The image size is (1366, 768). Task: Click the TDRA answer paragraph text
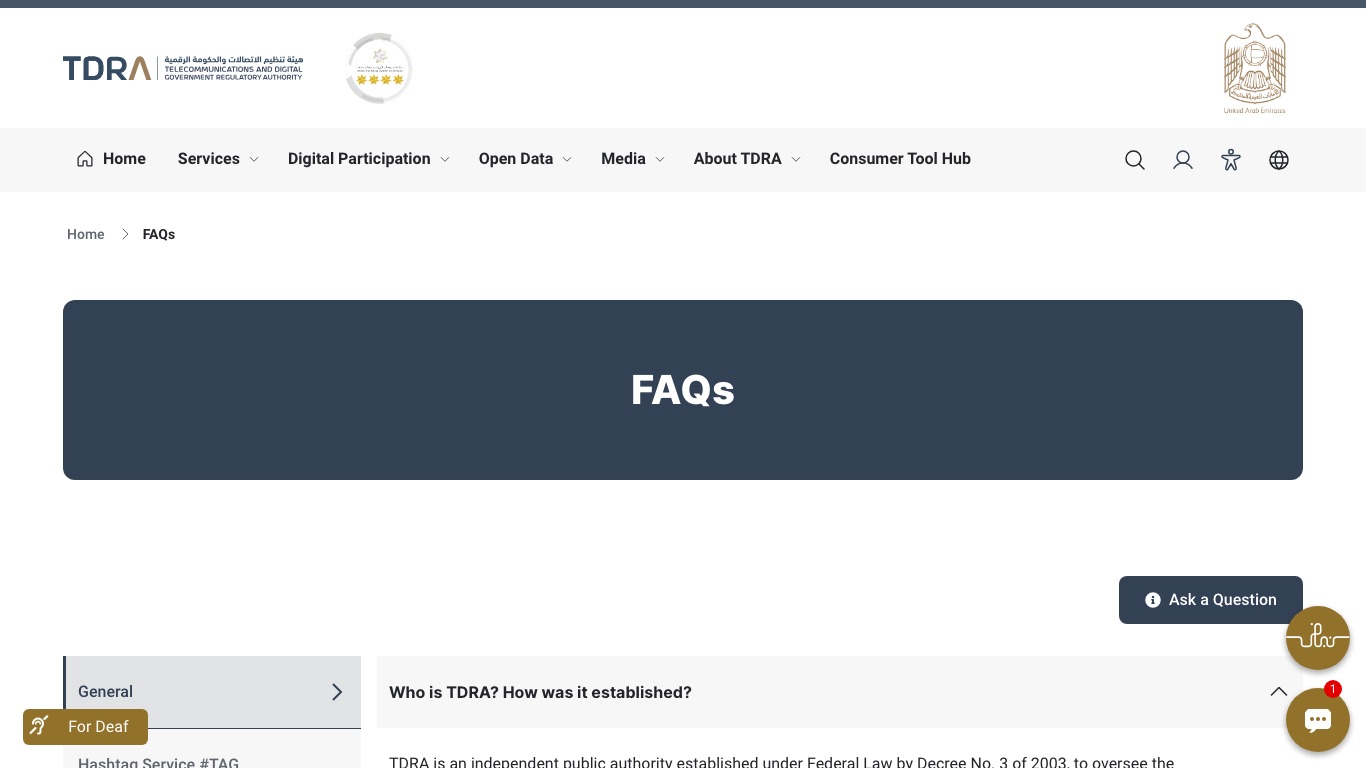pyautogui.click(x=781, y=762)
